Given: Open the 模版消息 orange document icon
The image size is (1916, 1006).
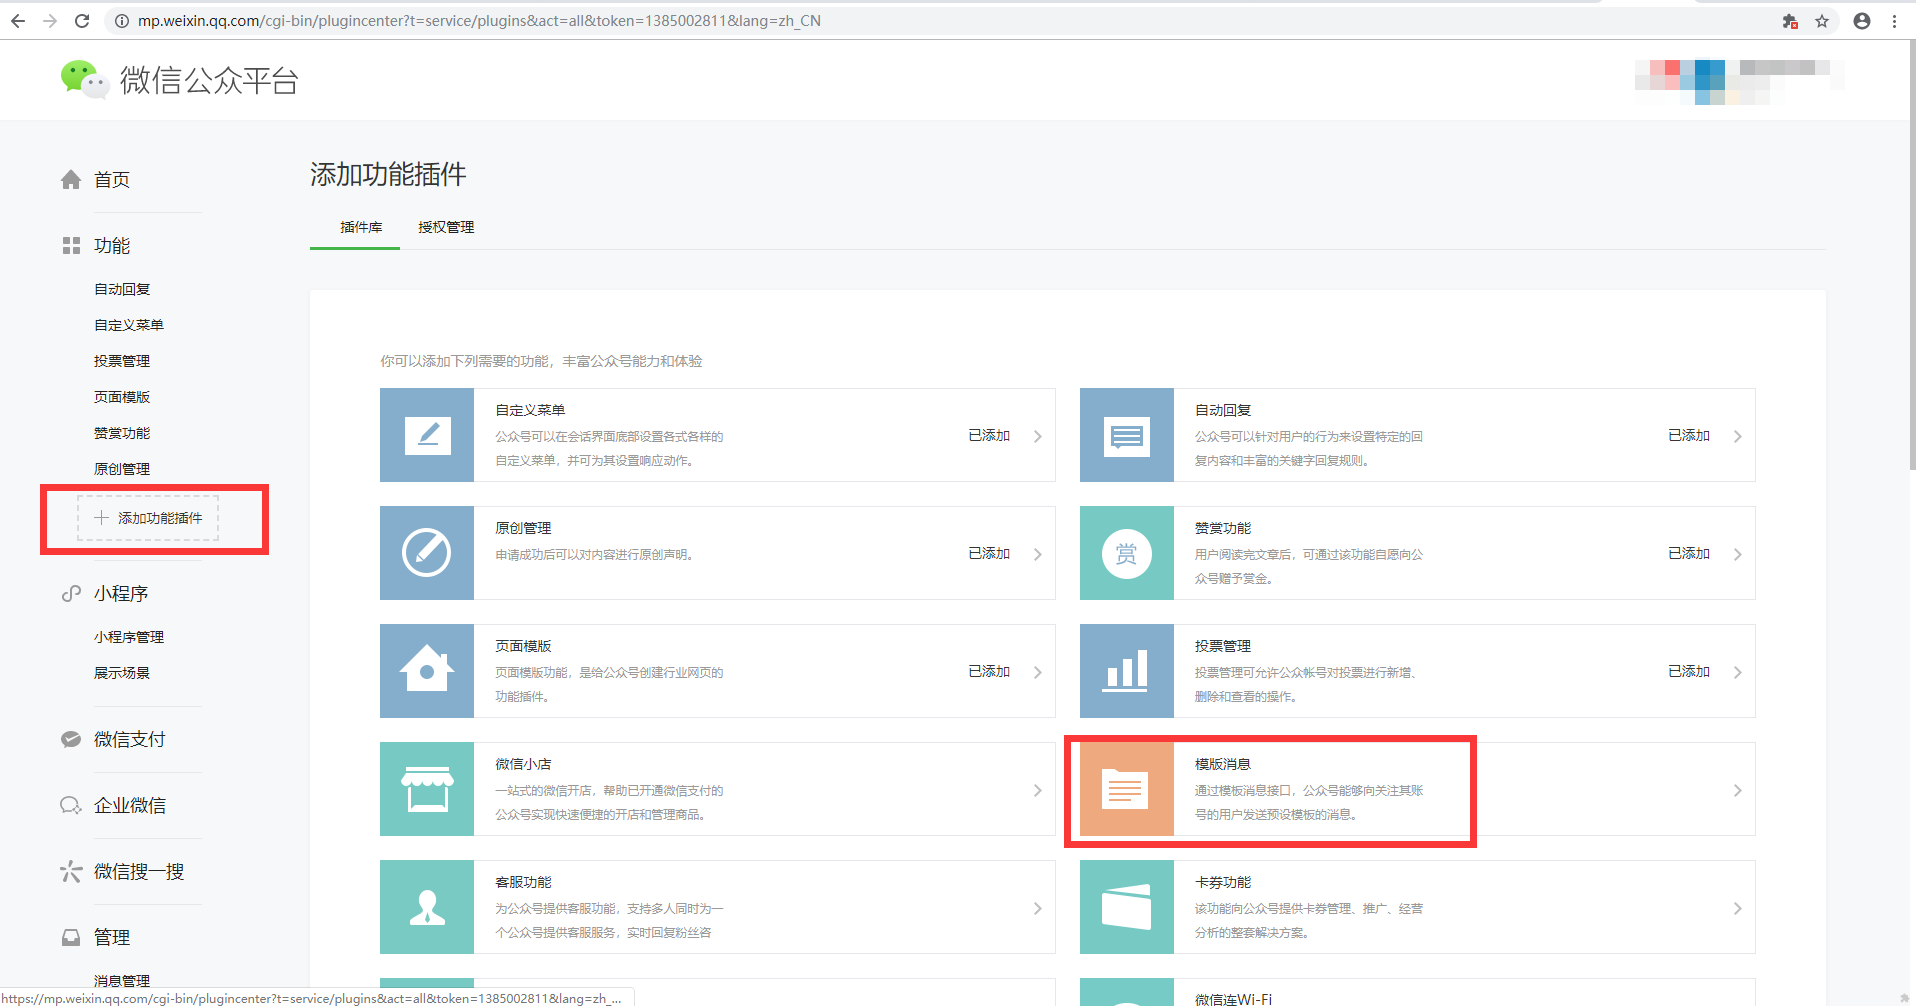Looking at the screenshot, I should pyautogui.click(x=1126, y=789).
